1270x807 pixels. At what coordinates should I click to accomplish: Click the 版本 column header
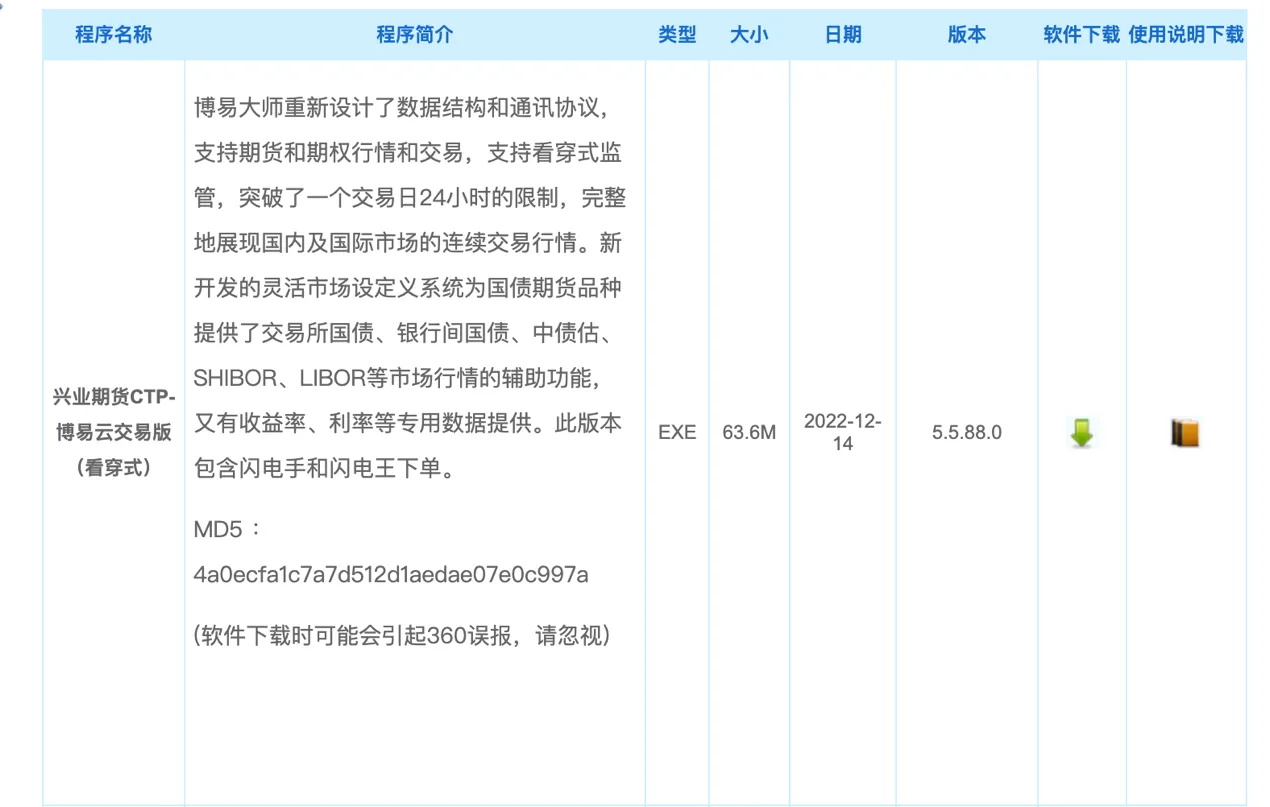(x=967, y=35)
